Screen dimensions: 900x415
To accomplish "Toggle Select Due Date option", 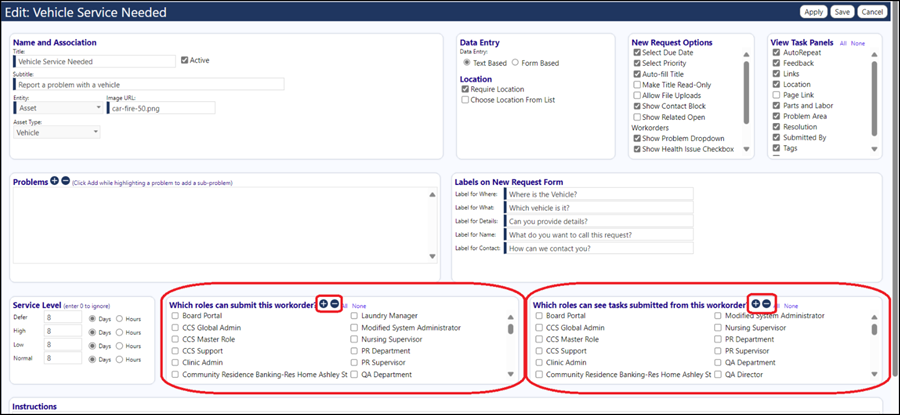I will click(637, 52).
